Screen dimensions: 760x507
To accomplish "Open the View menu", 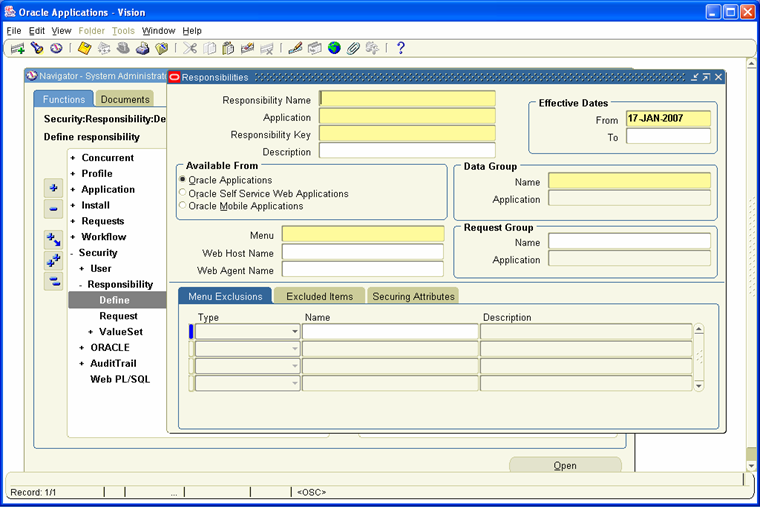I will point(62,31).
